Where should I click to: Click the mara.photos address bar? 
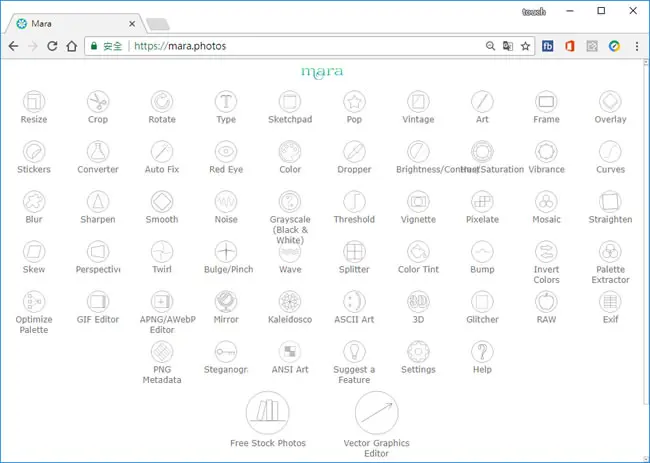(x=286, y=46)
